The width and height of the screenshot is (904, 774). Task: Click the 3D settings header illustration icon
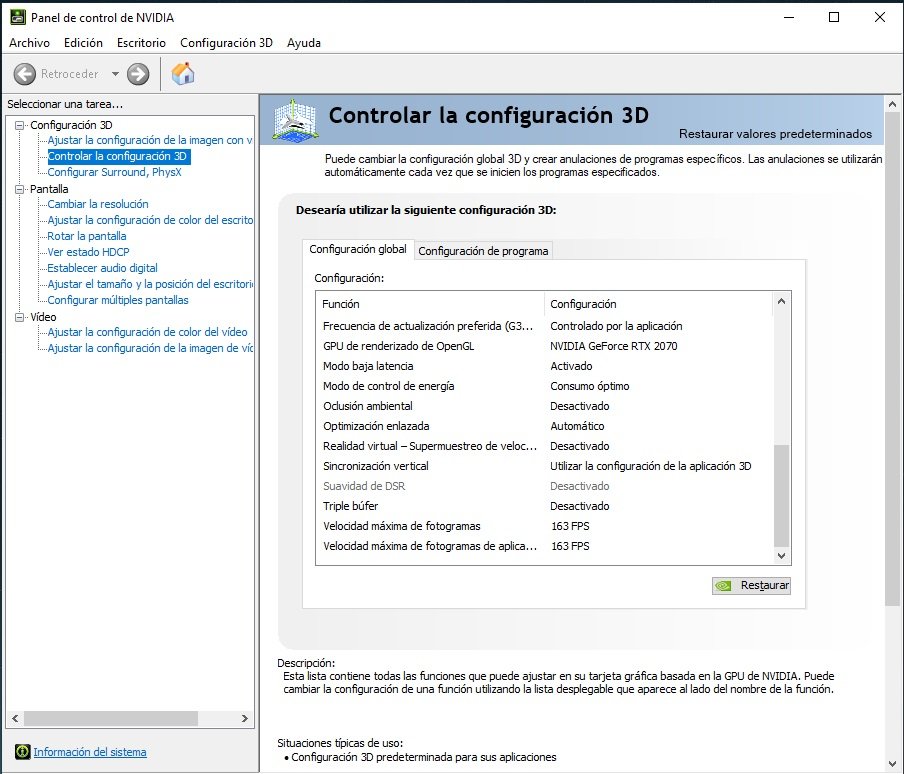(295, 119)
